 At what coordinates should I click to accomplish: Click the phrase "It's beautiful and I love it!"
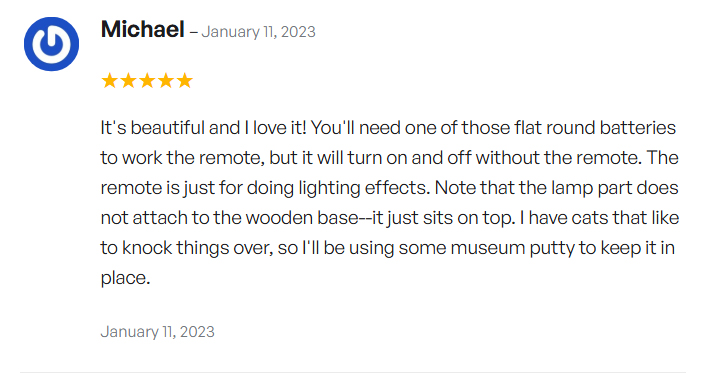click(x=204, y=128)
